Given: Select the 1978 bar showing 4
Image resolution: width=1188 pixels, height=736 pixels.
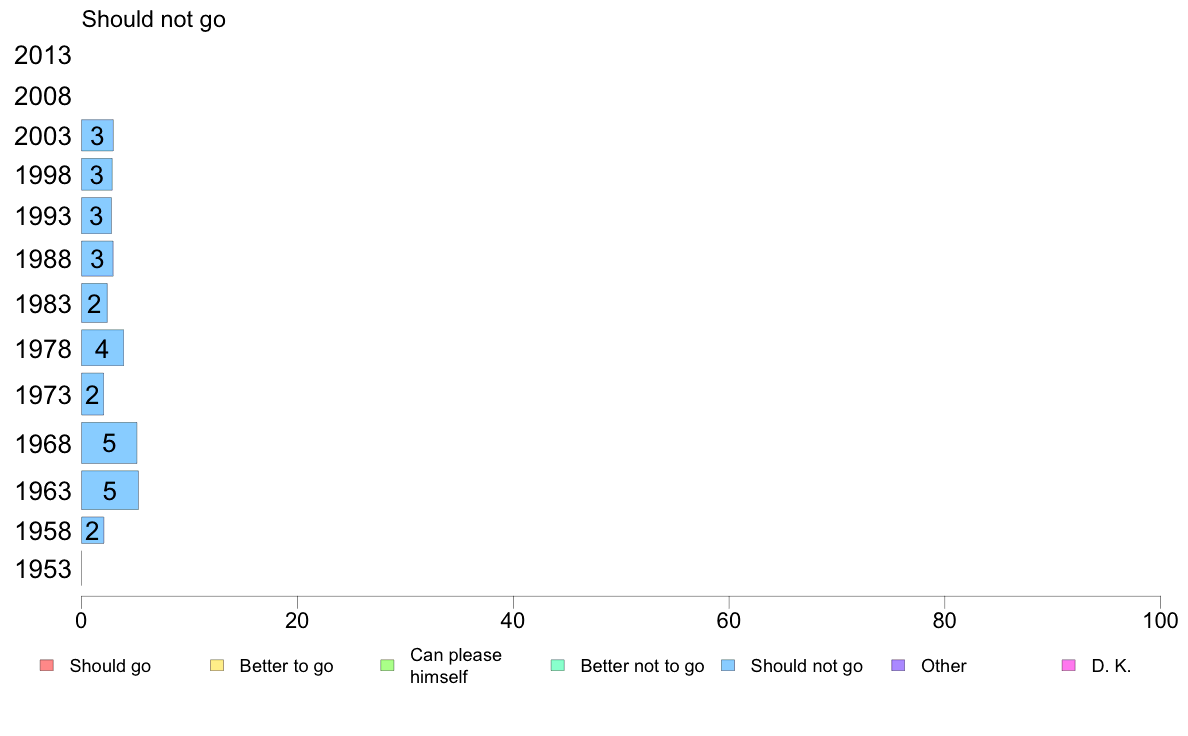Looking at the screenshot, I should pyautogui.click(x=102, y=348).
